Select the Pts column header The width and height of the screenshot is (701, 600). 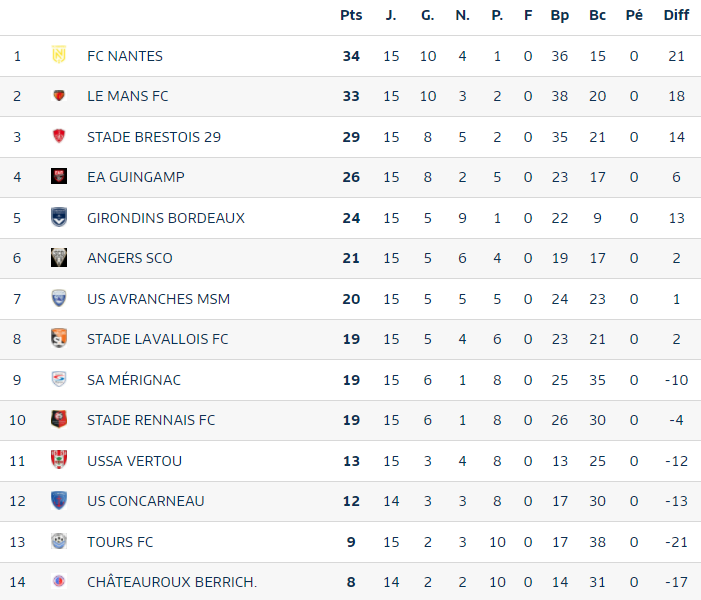click(351, 15)
